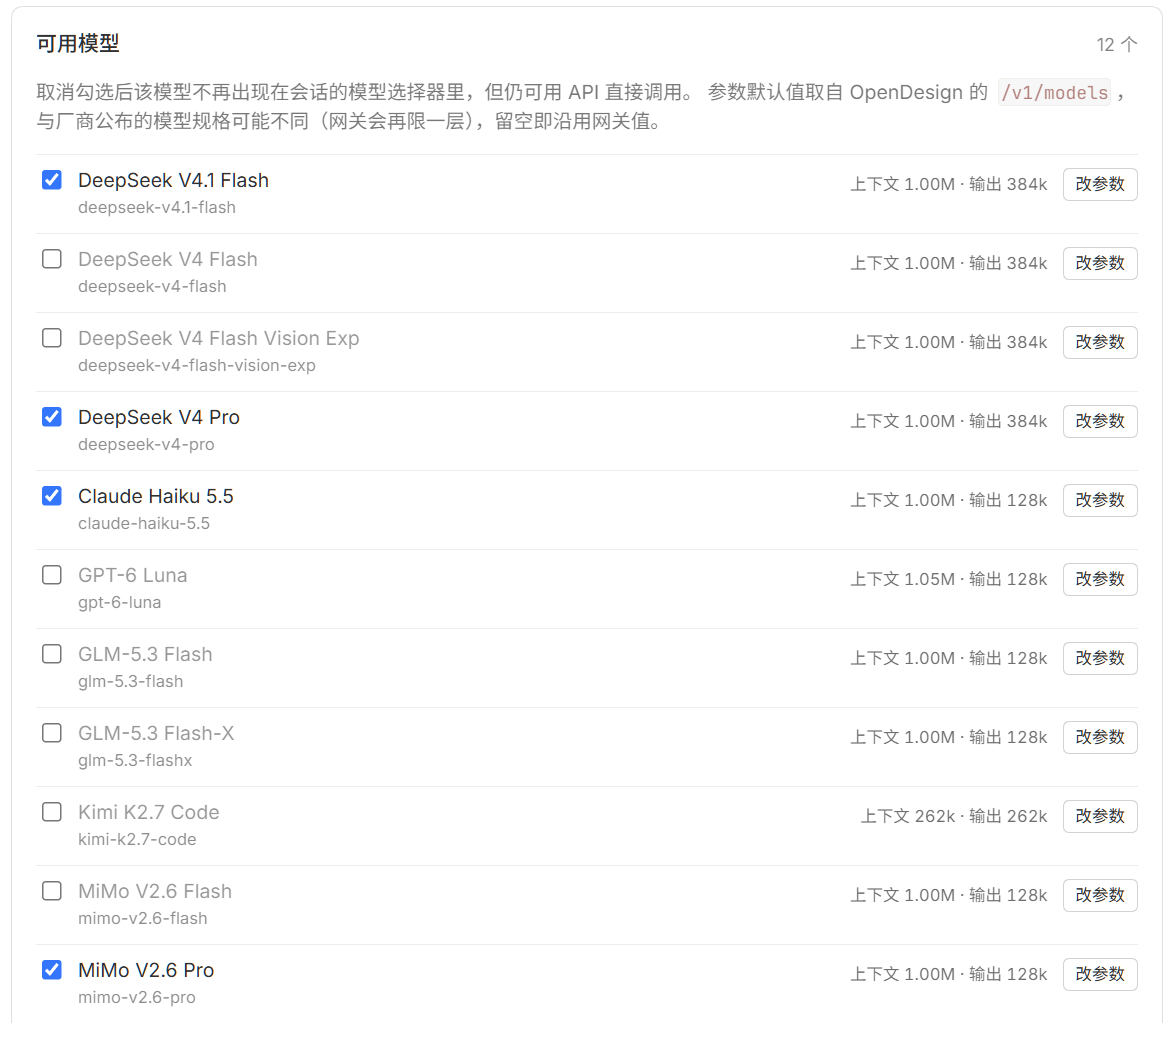Screen dimensions: 1173x1039
Task: Edit parameters of GPT-6 Luna
Action: [x=1100, y=579]
